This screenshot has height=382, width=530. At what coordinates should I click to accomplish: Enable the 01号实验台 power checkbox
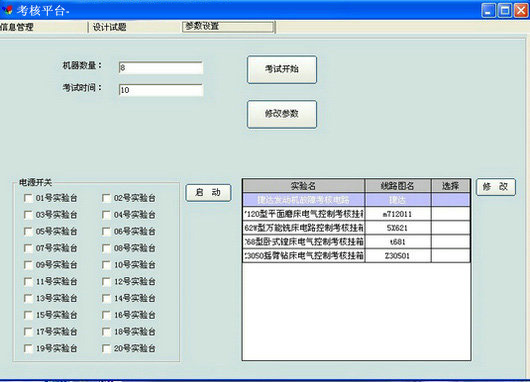click(28, 198)
